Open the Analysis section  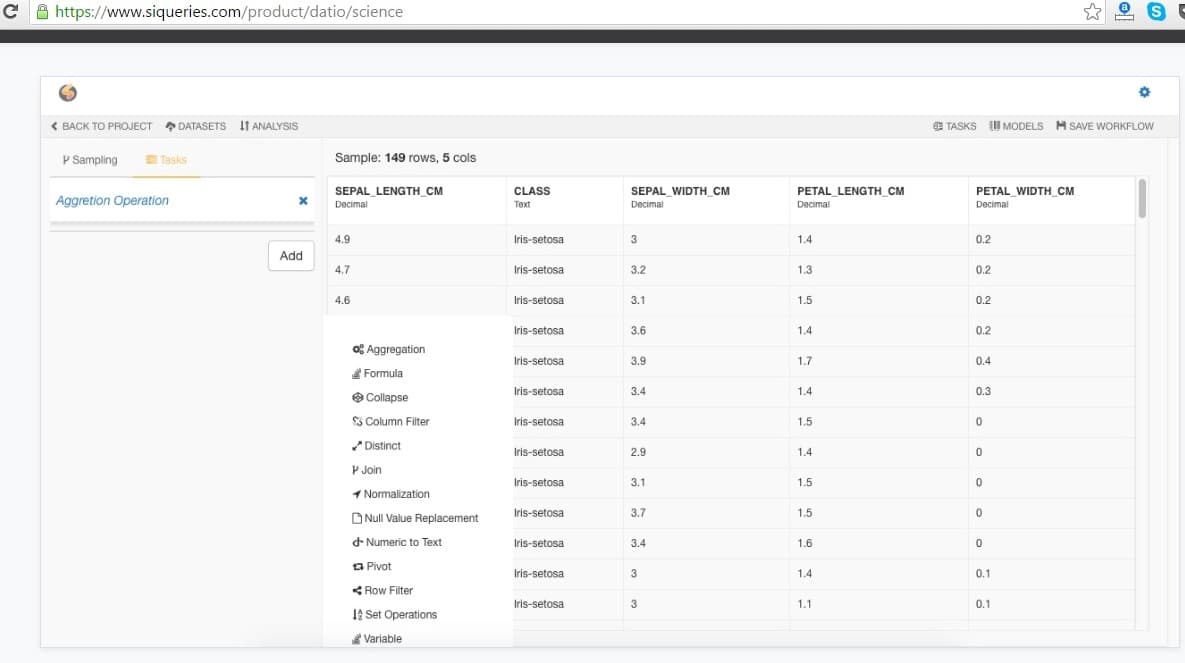[x=269, y=126]
